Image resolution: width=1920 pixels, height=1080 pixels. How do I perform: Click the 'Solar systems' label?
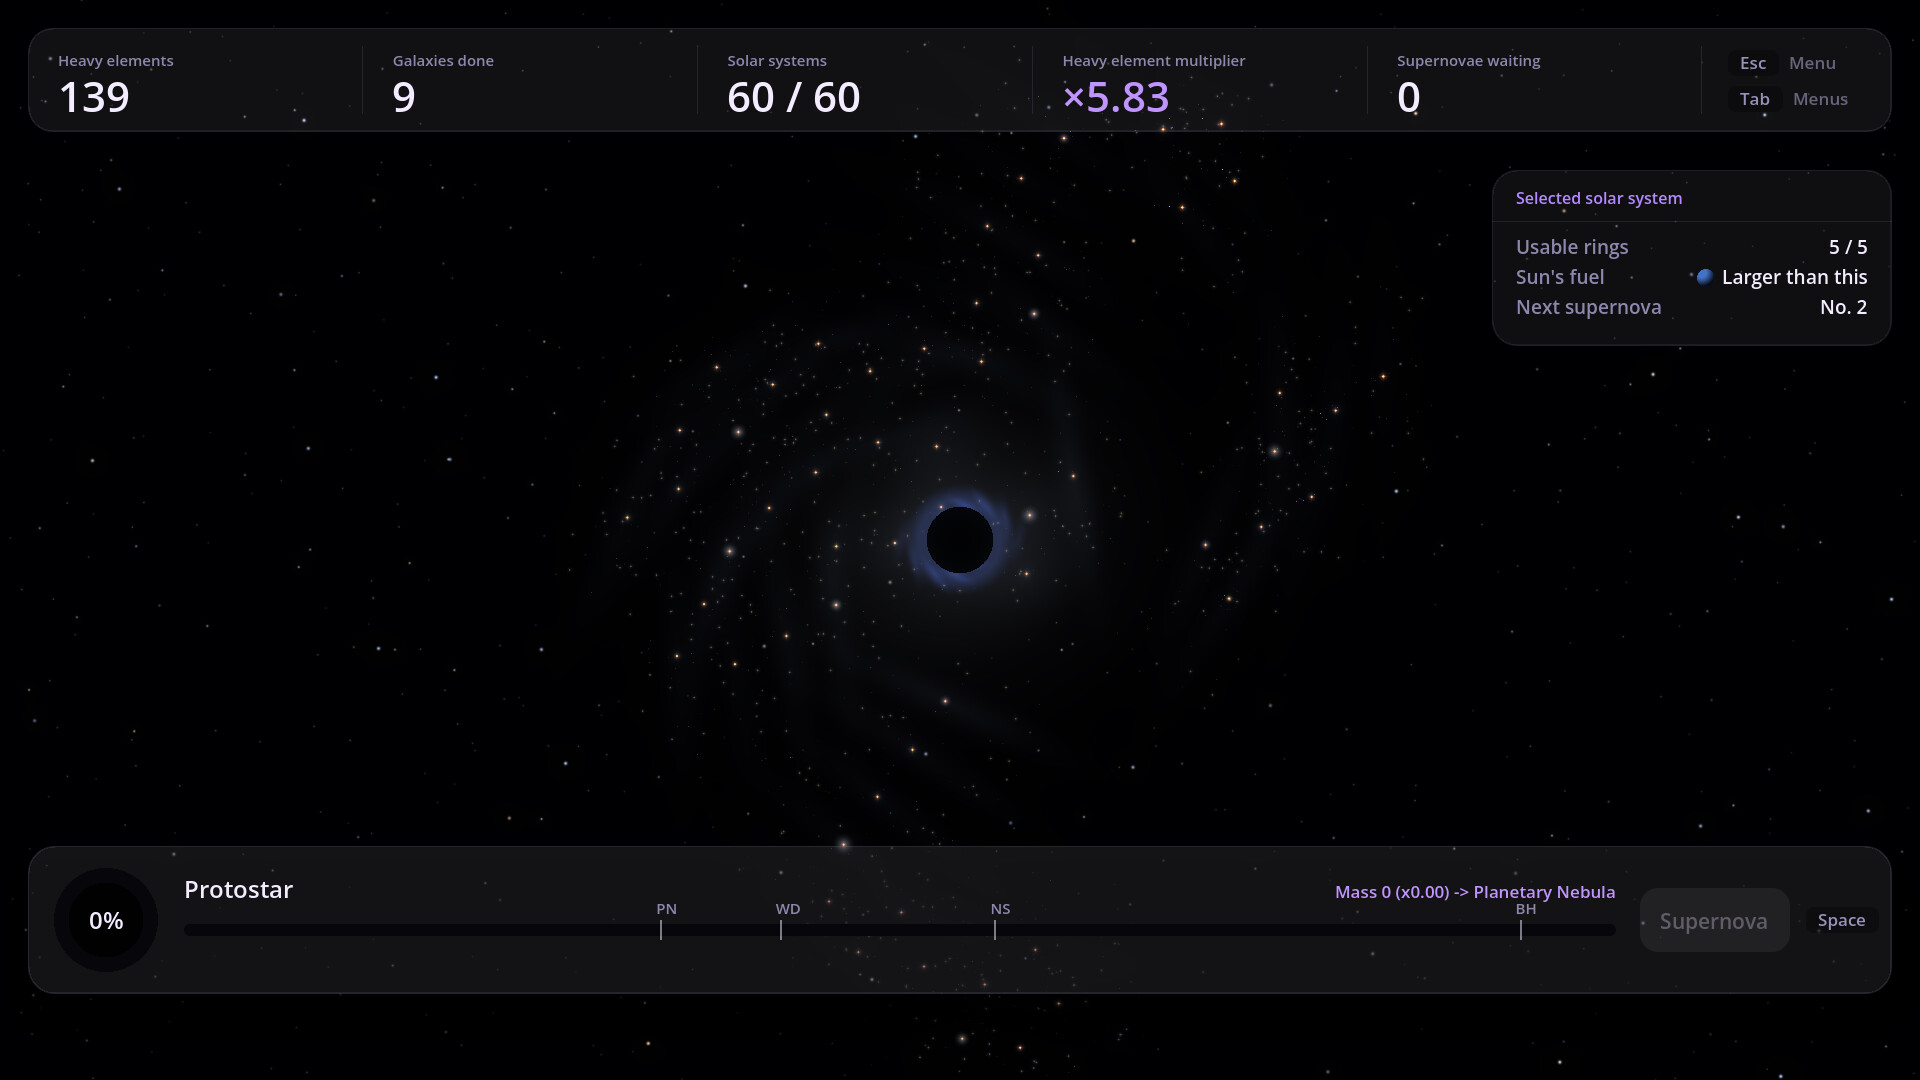coord(777,61)
